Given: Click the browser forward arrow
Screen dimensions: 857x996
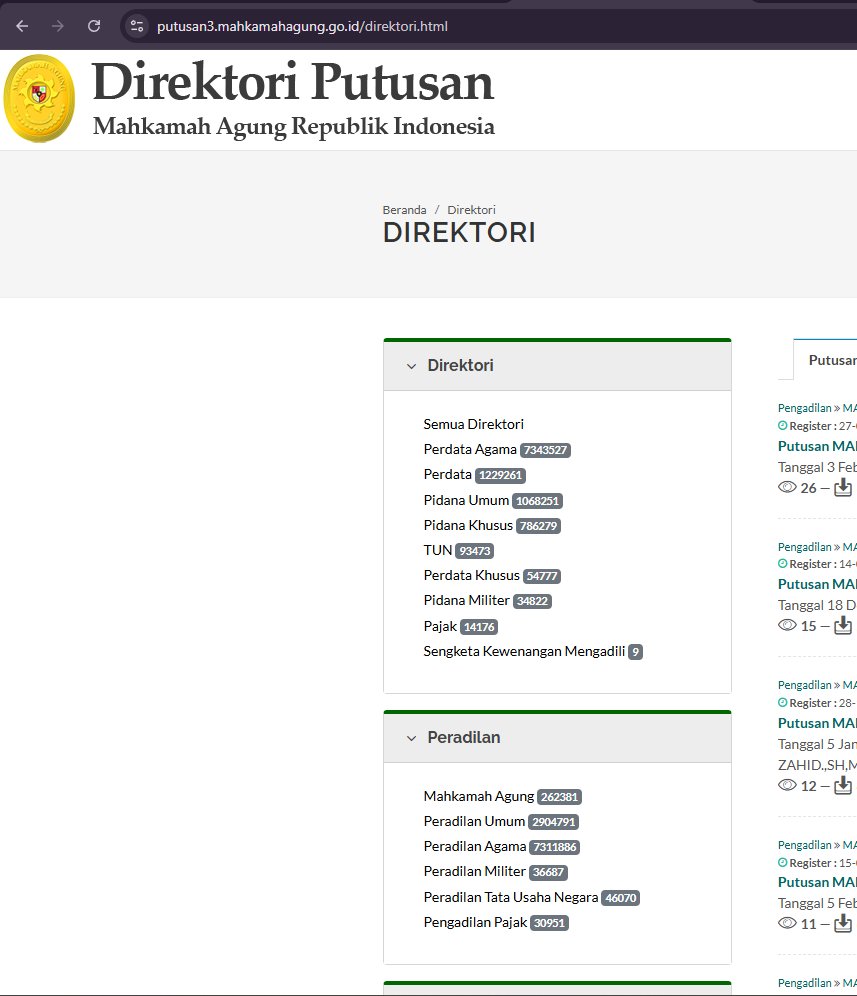Looking at the screenshot, I should (58, 26).
